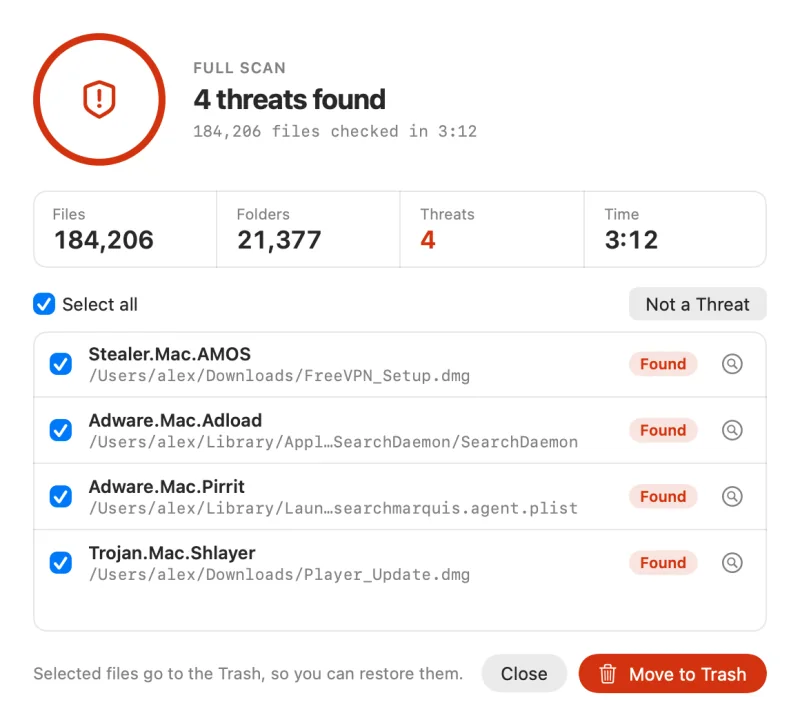800x718 pixels.
Task: Reveal Adware.Mac.Adload file with magnifier icon
Action: point(732,430)
